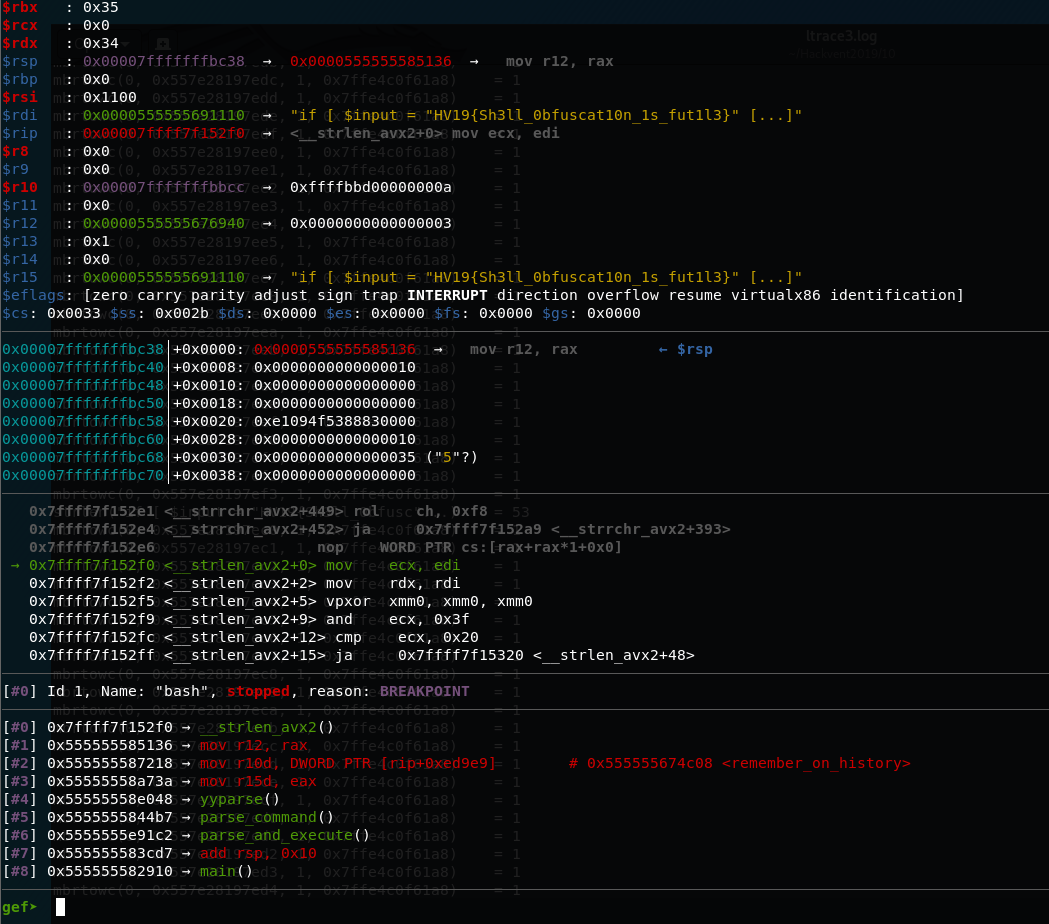
Task: Click stack address 0x00007fffffffbc38 in stack view
Action: click(x=83, y=350)
